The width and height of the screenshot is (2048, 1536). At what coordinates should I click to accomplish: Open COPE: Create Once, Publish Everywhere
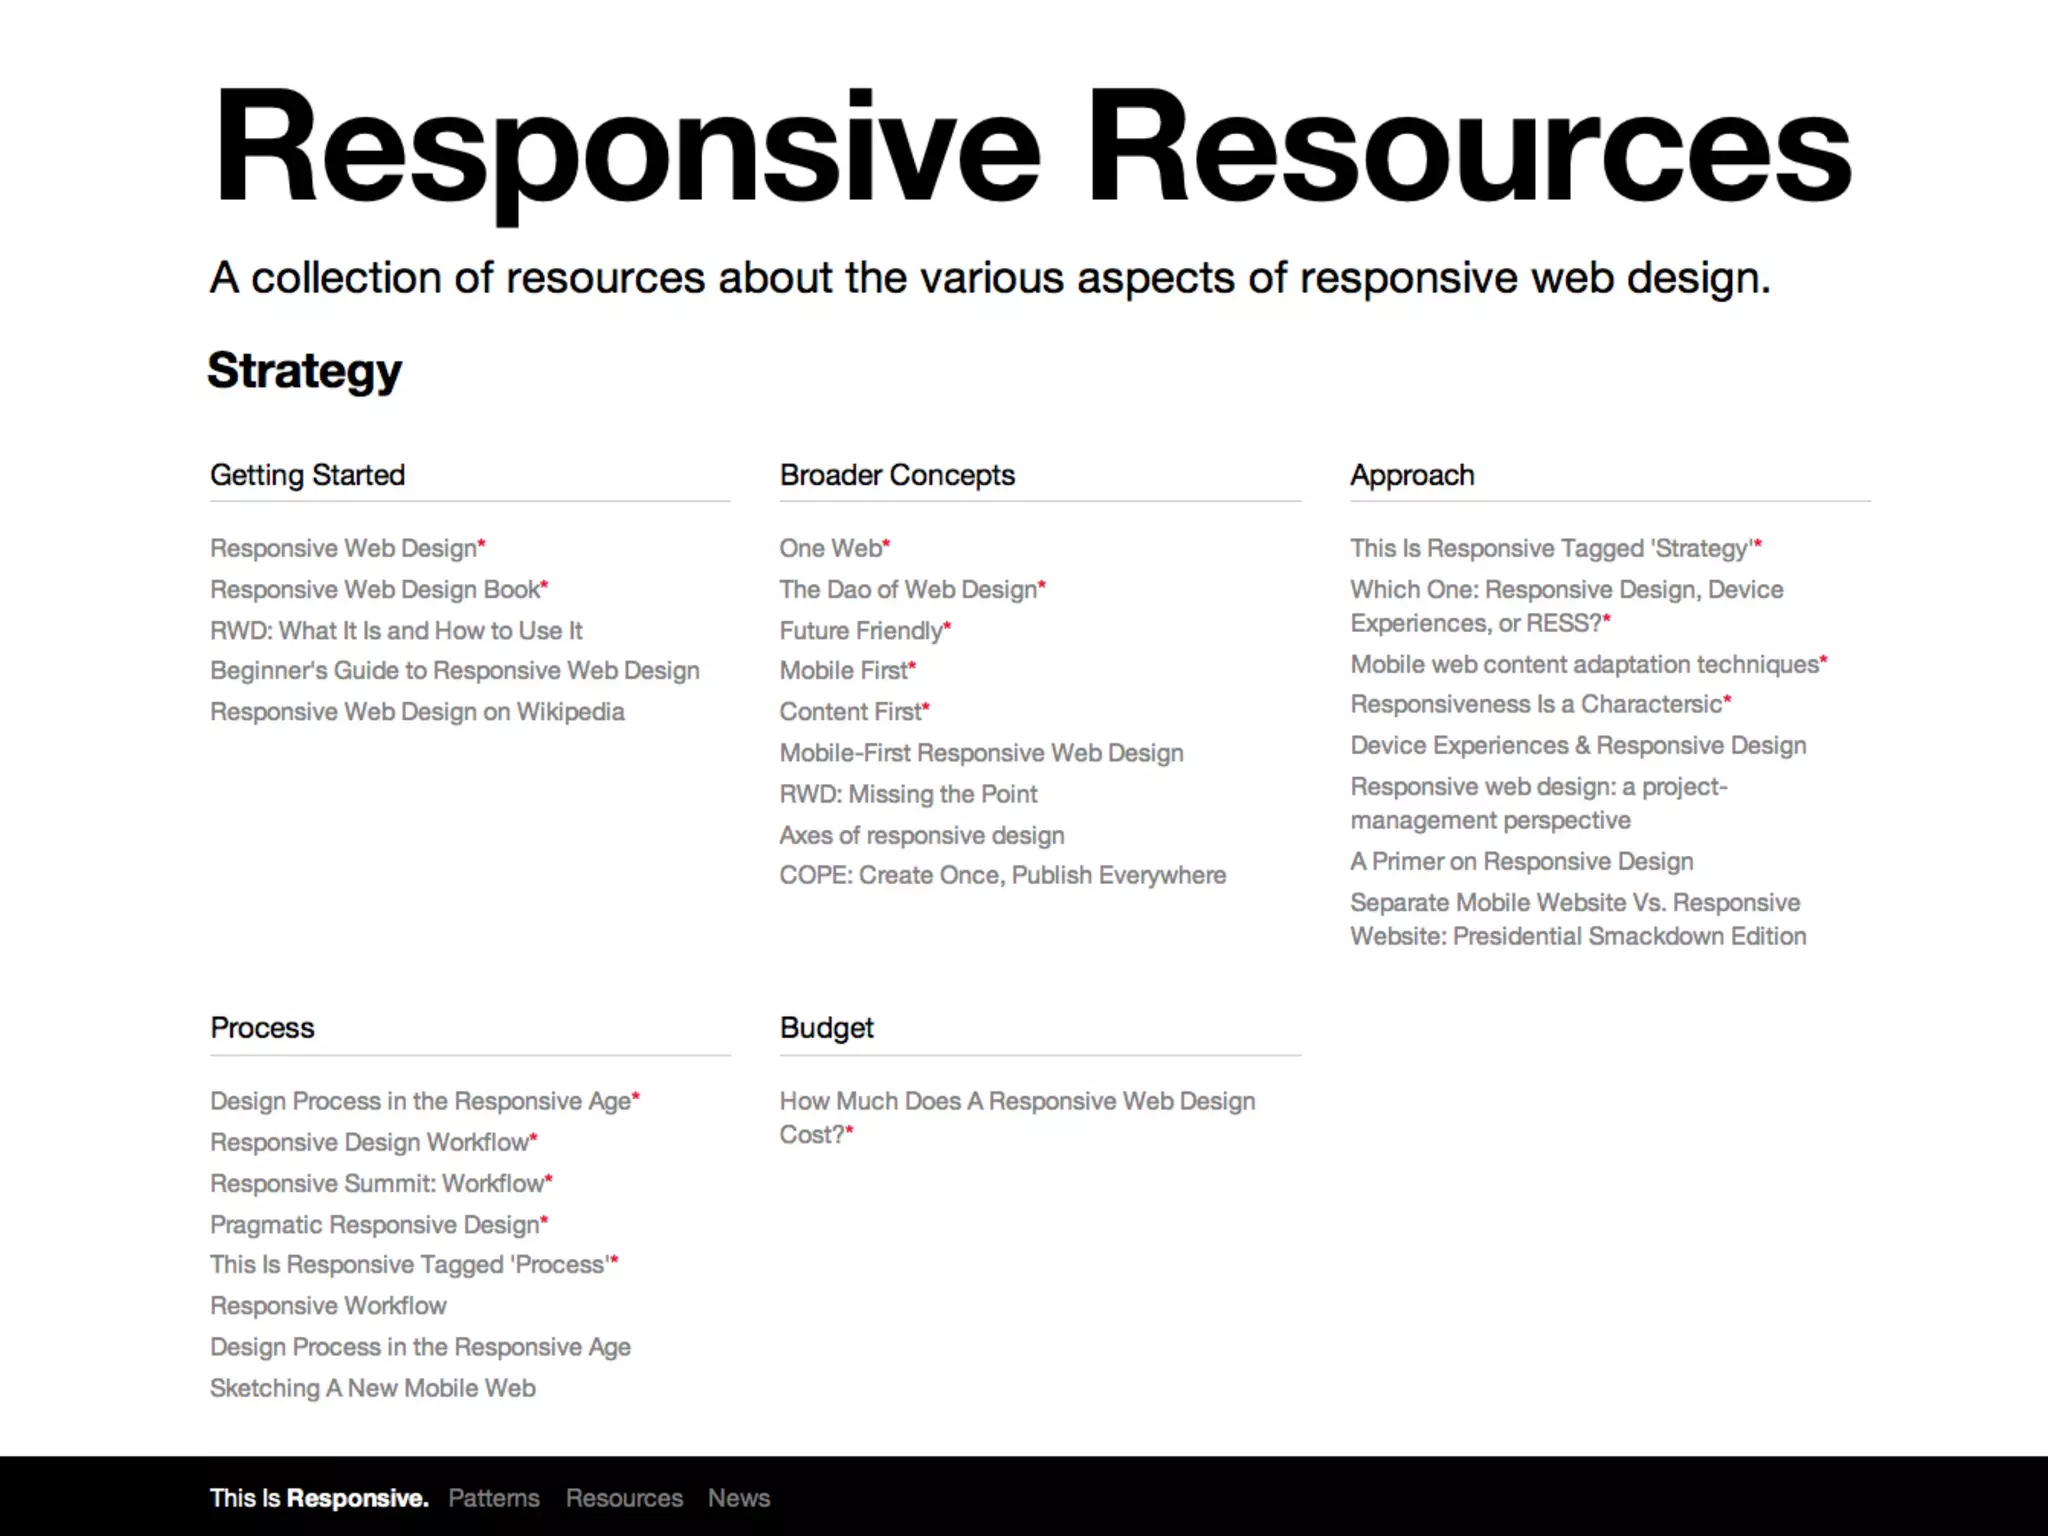pyautogui.click(x=1002, y=876)
